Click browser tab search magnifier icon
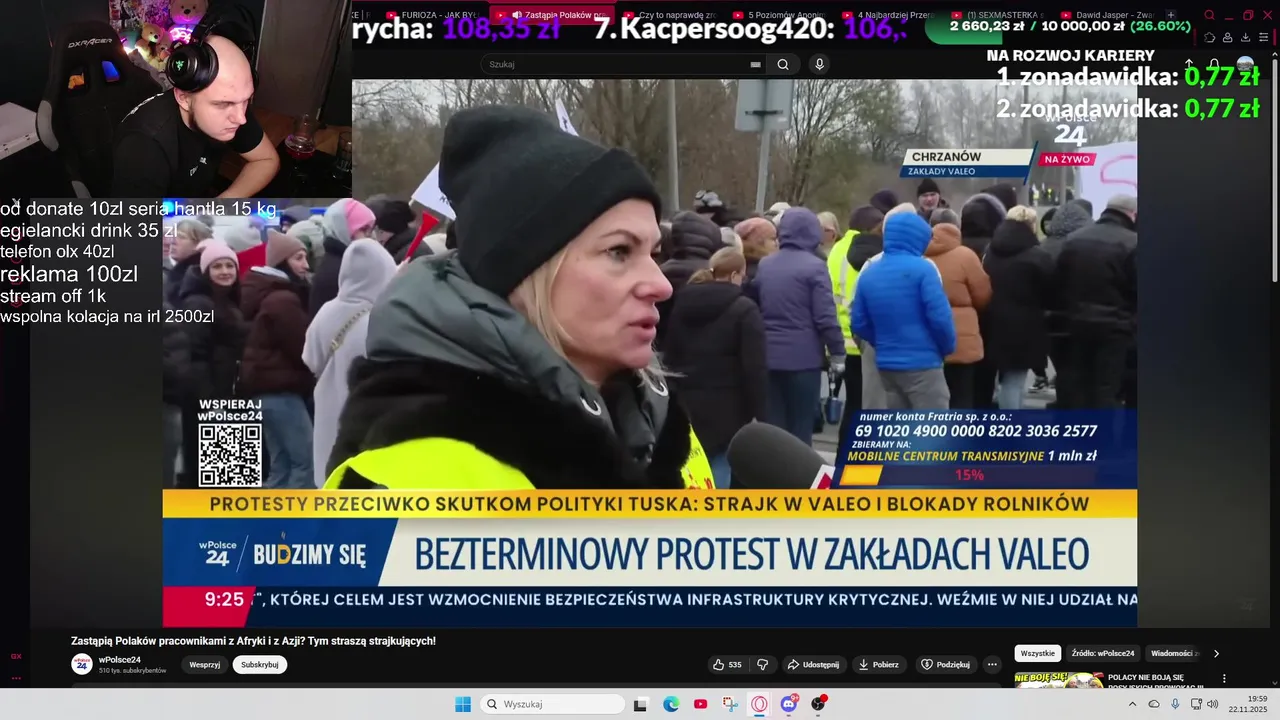 [x=1209, y=15]
